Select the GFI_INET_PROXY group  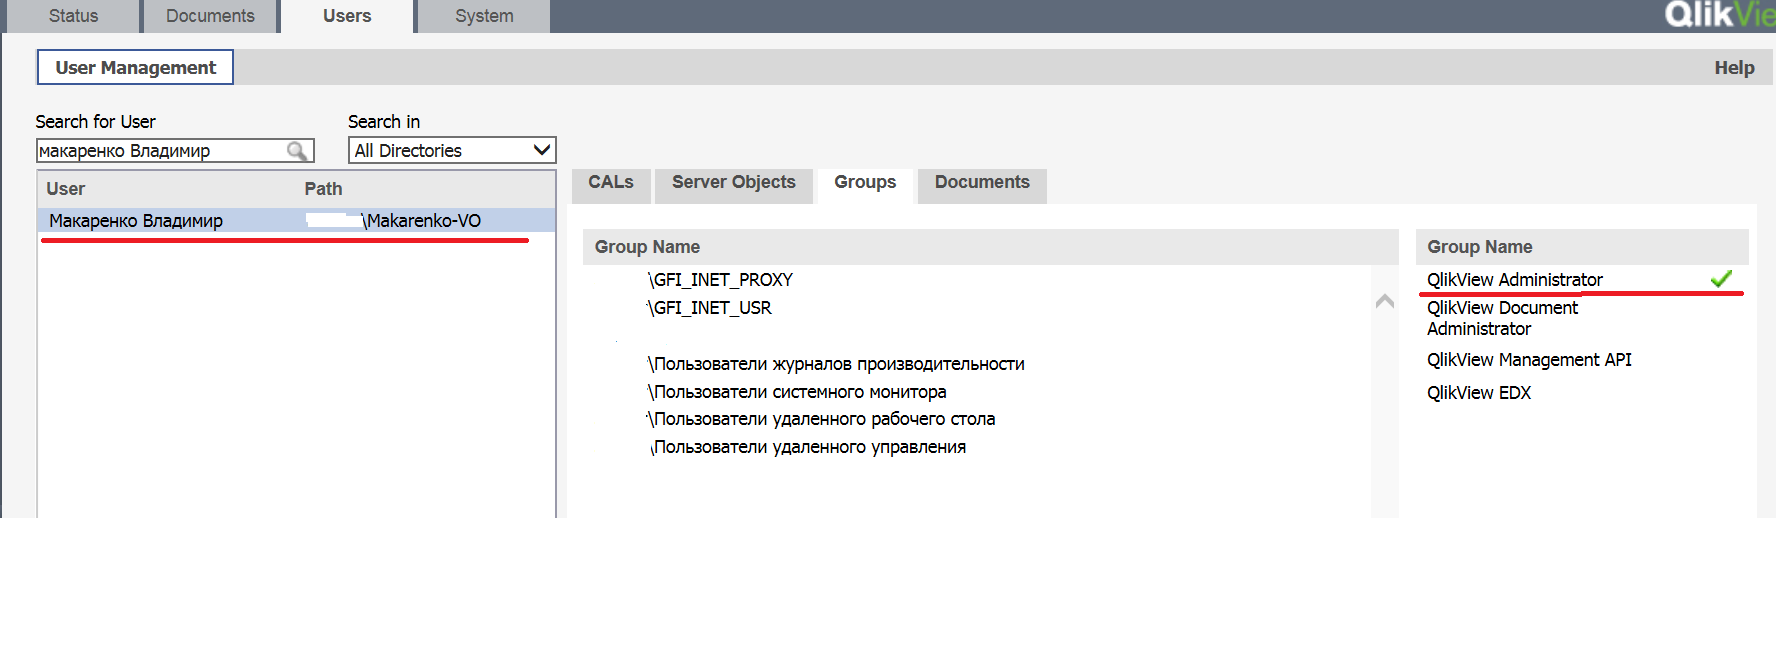[720, 280]
